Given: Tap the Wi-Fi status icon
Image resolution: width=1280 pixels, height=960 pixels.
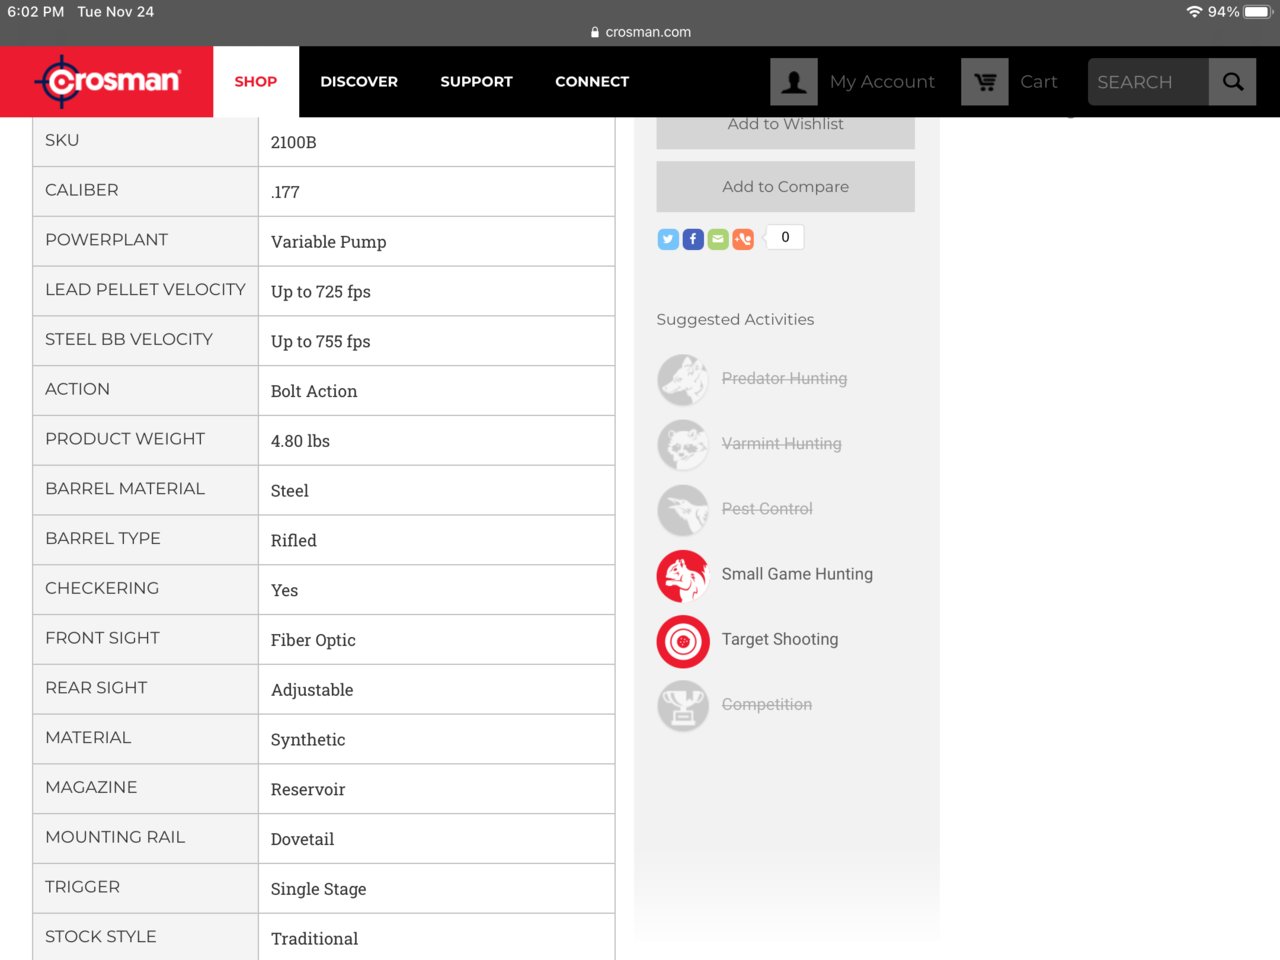Looking at the screenshot, I should (1194, 12).
